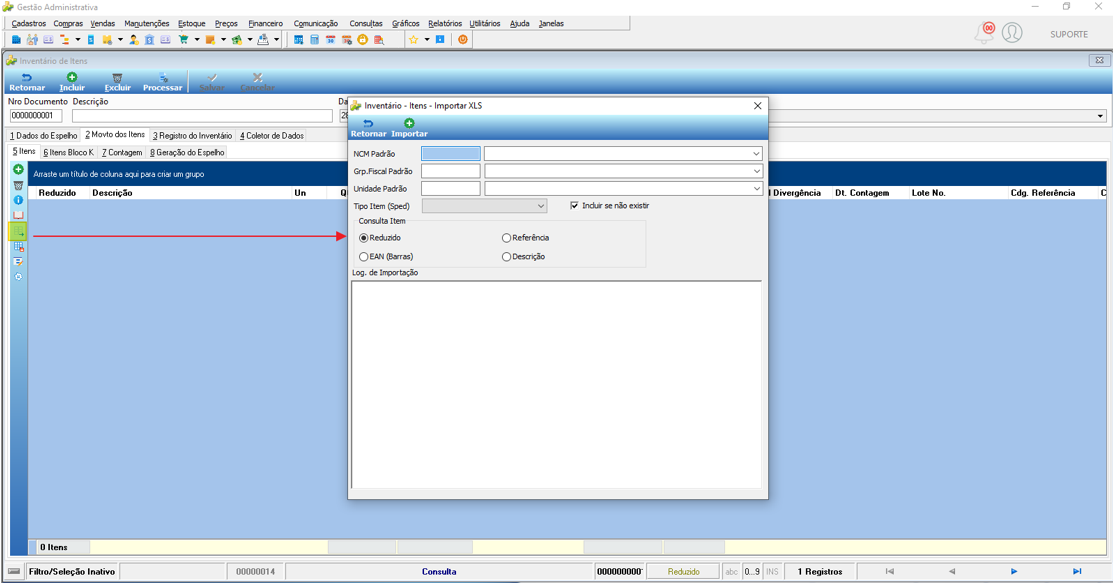The height and width of the screenshot is (583, 1113).
Task: Click the user profile avatar icon
Action: click(x=1012, y=33)
